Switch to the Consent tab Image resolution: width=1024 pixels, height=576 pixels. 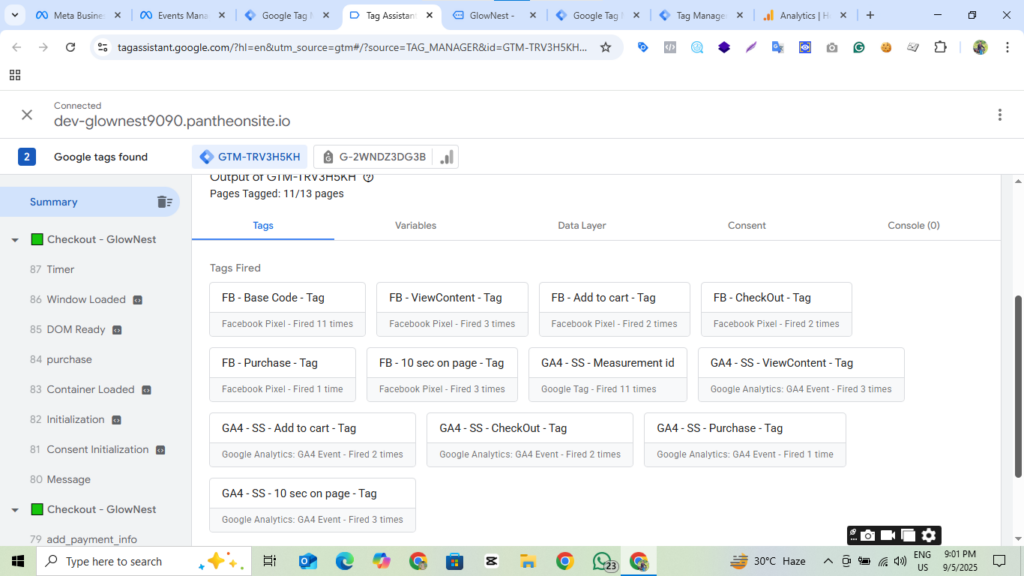click(746, 225)
